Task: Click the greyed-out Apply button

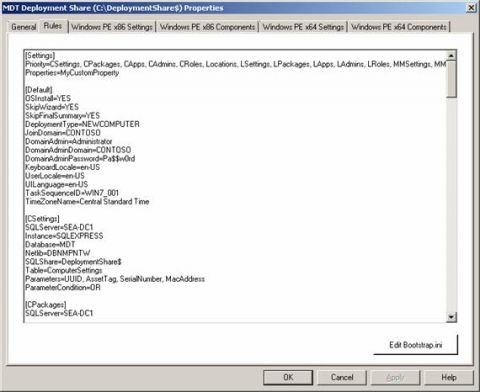Action: [x=396, y=377]
